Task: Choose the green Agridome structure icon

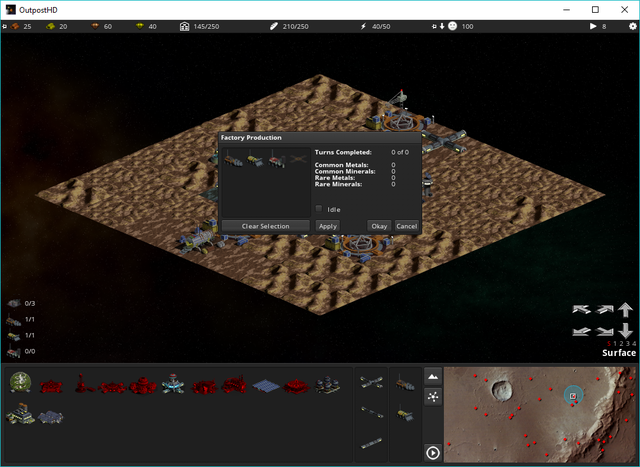Action: [x=20, y=382]
